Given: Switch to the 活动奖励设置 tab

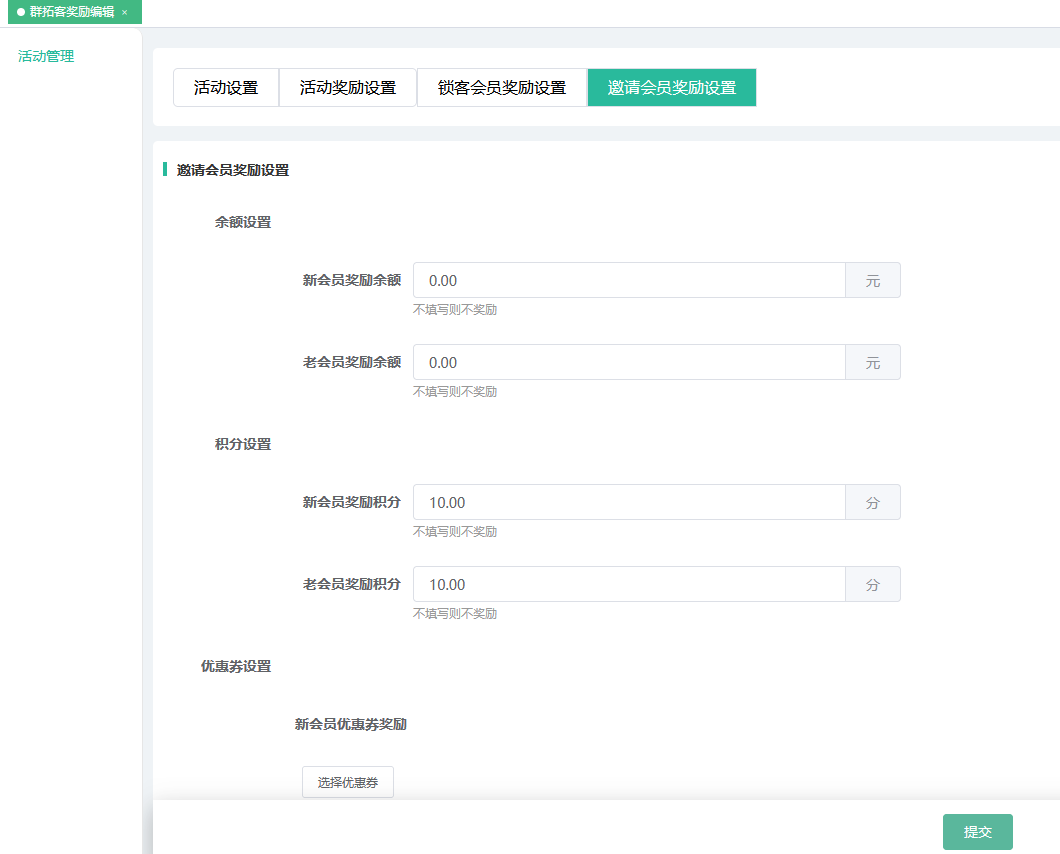Looking at the screenshot, I should (347, 87).
